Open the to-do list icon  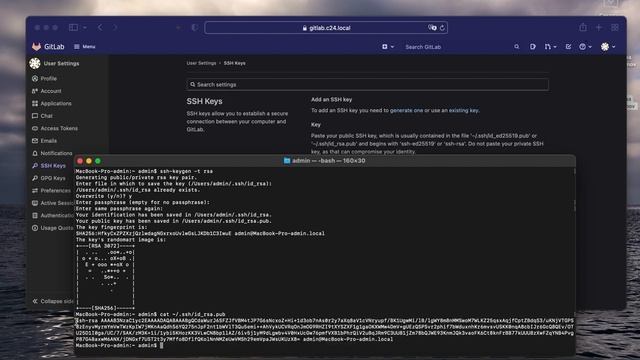568,47
